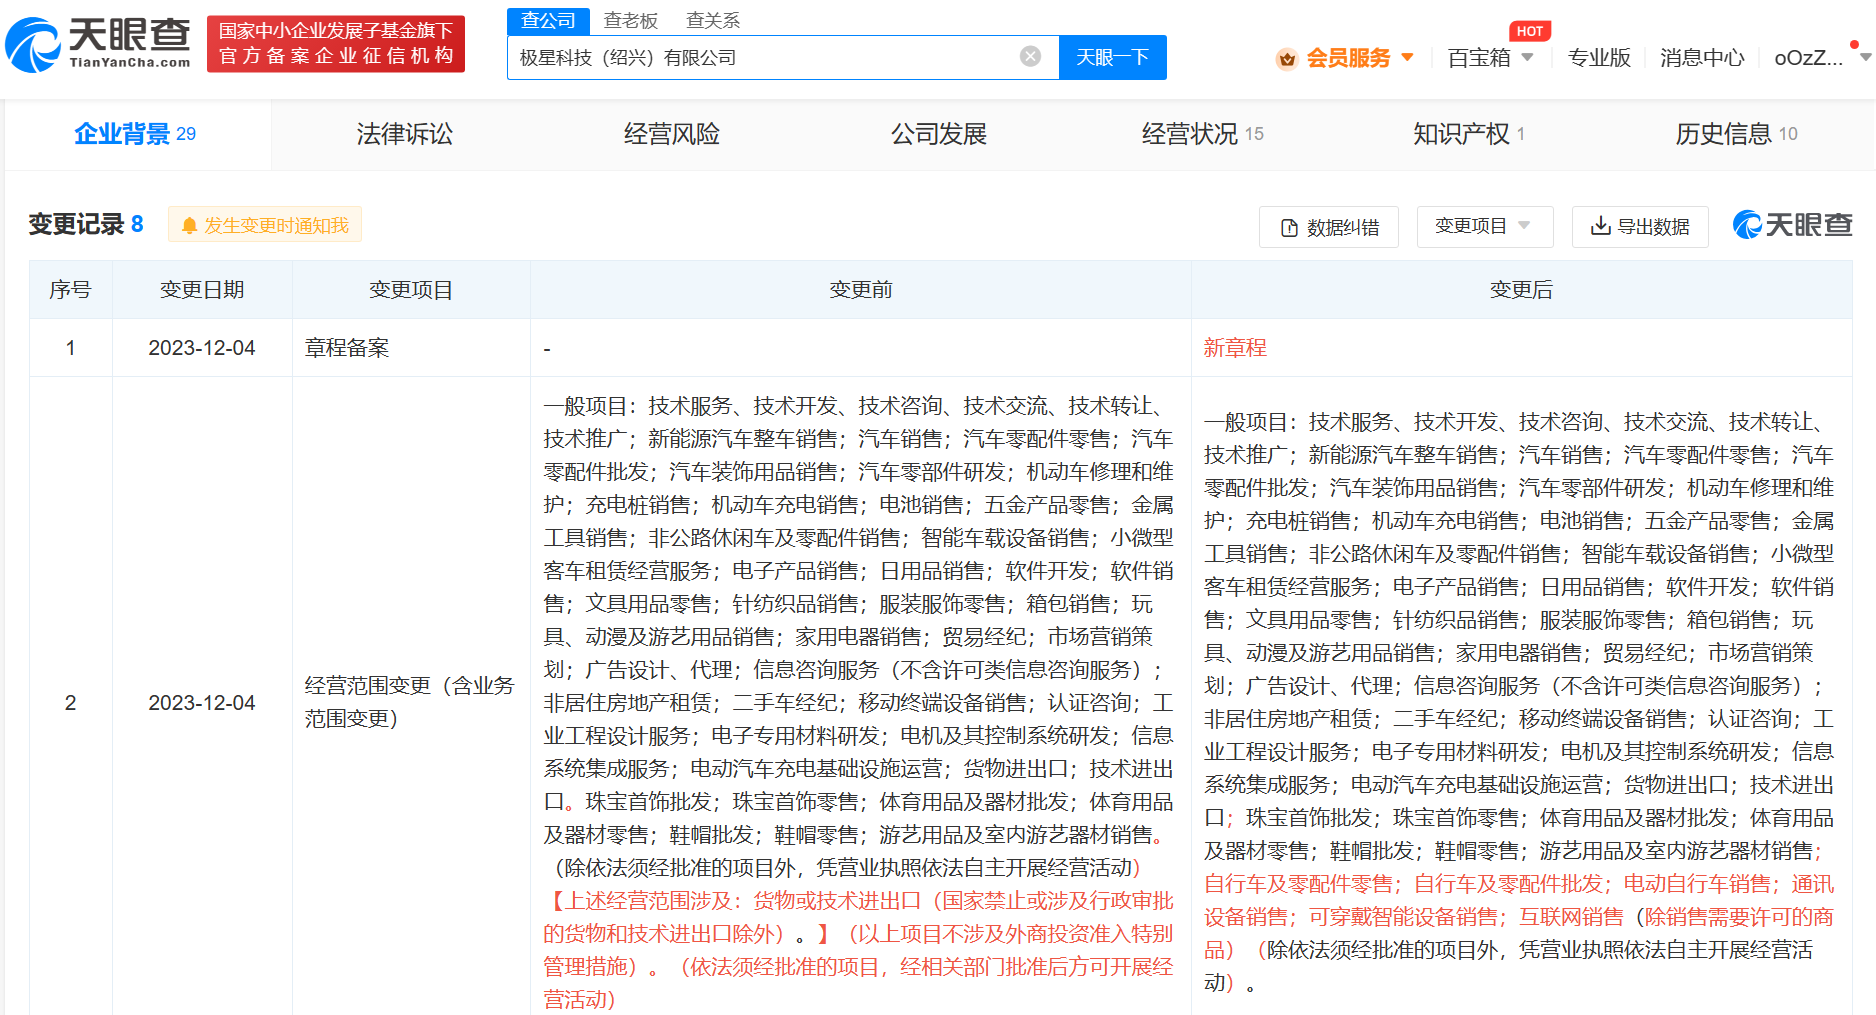
Task: Expand the 会员服务 dropdown
Action: click(x=1408, y=57)
